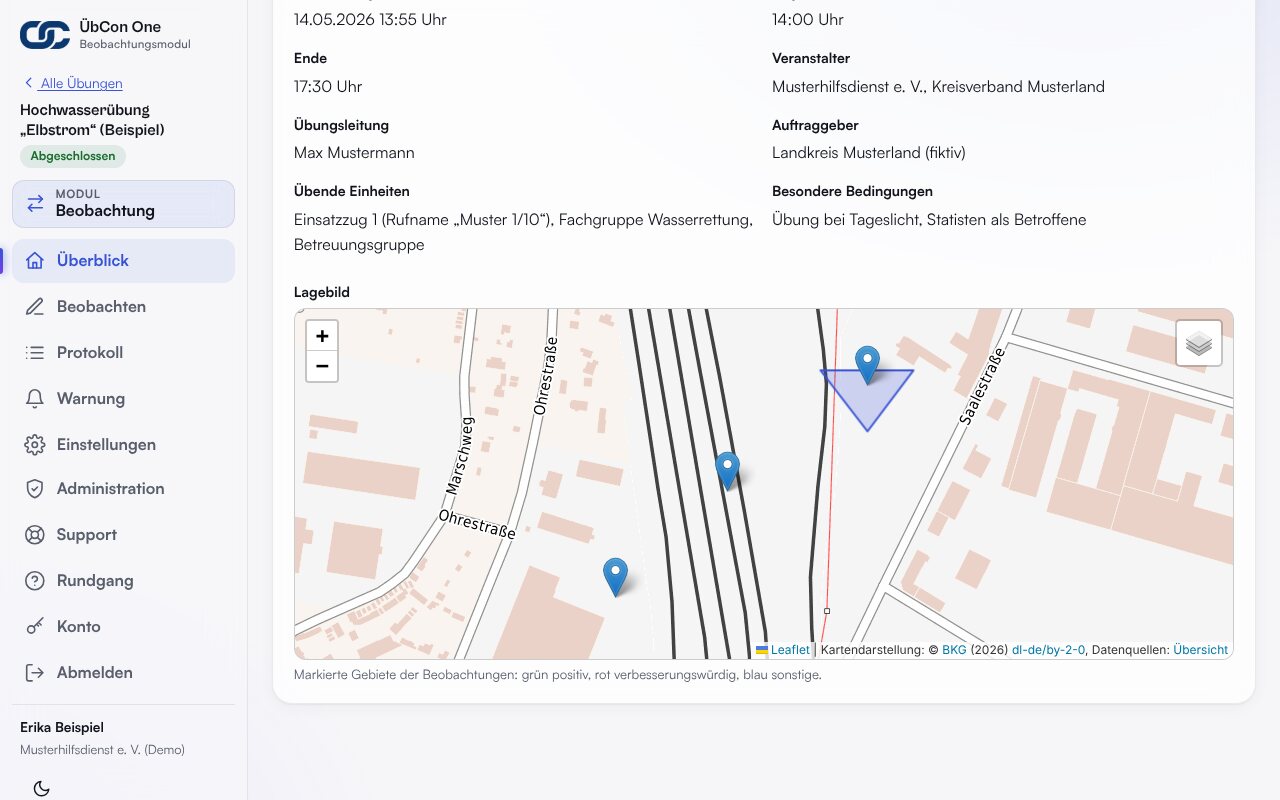
Task: Click the Ende time 17:30 Uhr
Action: [328, 87]
